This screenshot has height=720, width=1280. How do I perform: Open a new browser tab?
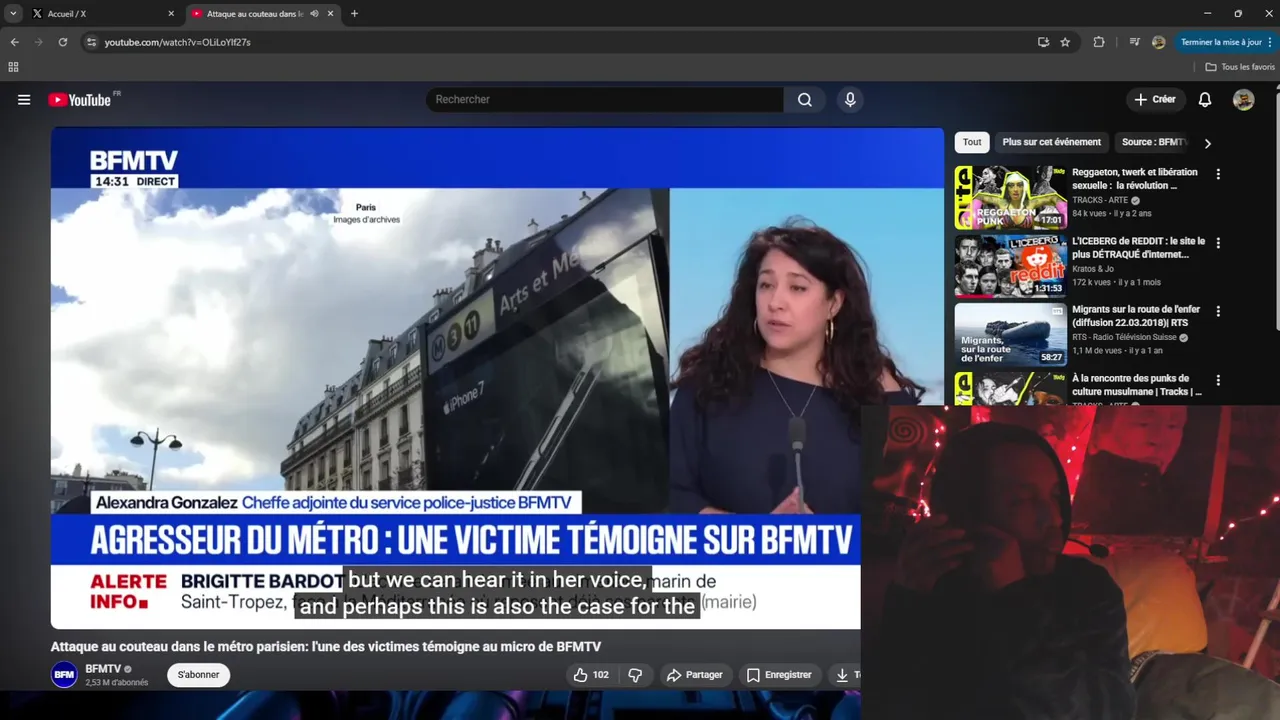[354, 14]
